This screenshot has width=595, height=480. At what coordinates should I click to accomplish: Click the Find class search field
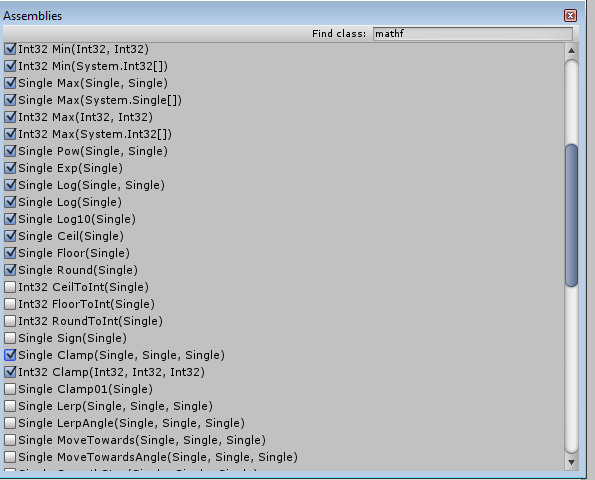472,34
